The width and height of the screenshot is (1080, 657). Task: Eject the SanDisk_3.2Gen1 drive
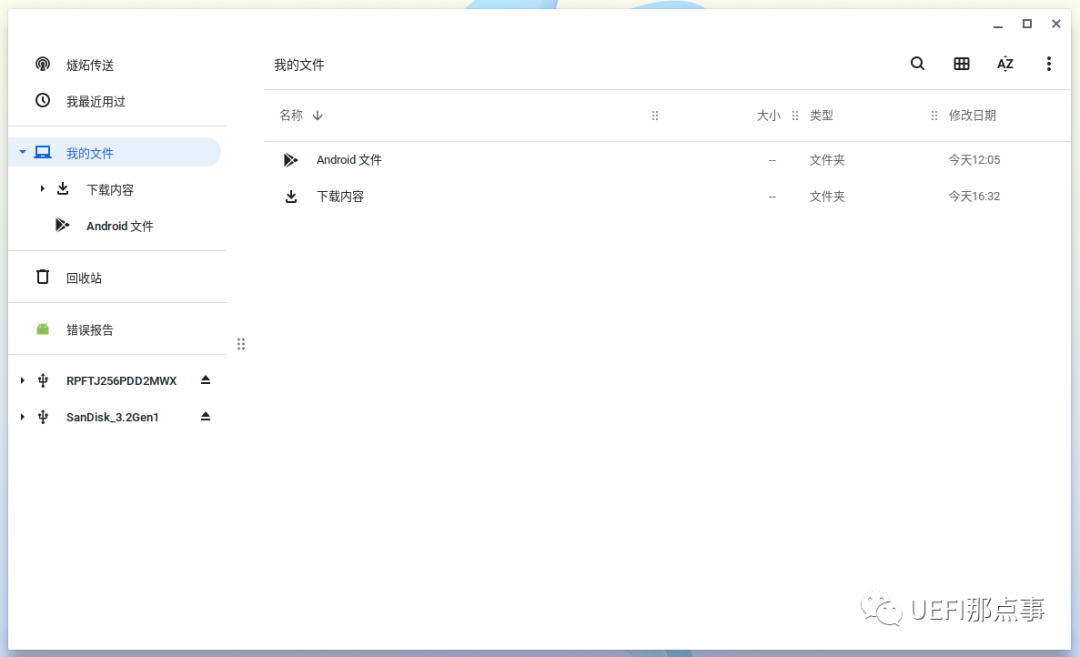point(205,416)
